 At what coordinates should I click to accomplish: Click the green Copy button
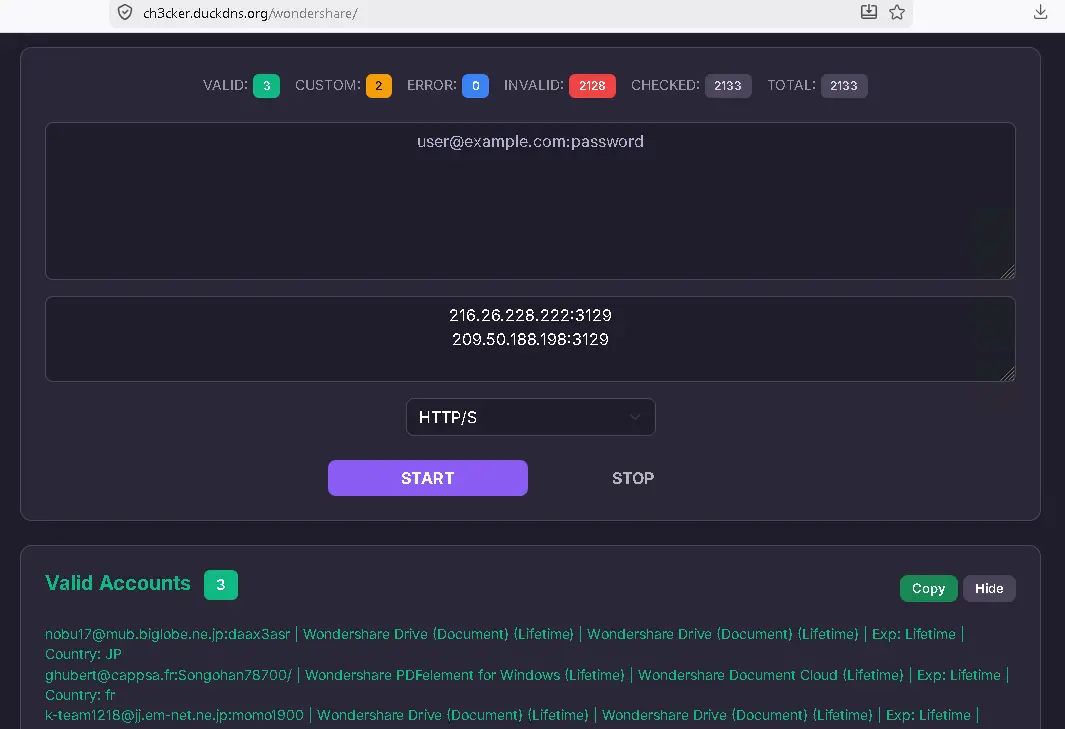(x=928, y=588)
